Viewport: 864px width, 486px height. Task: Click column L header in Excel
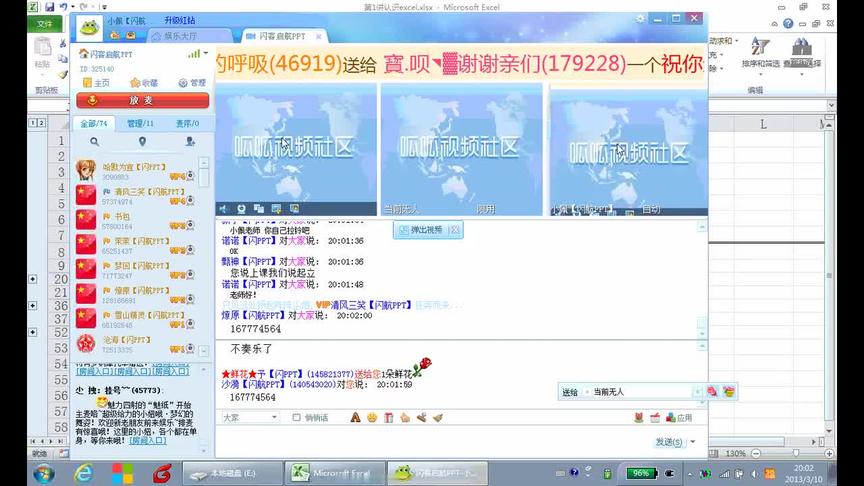coord(763,125)
